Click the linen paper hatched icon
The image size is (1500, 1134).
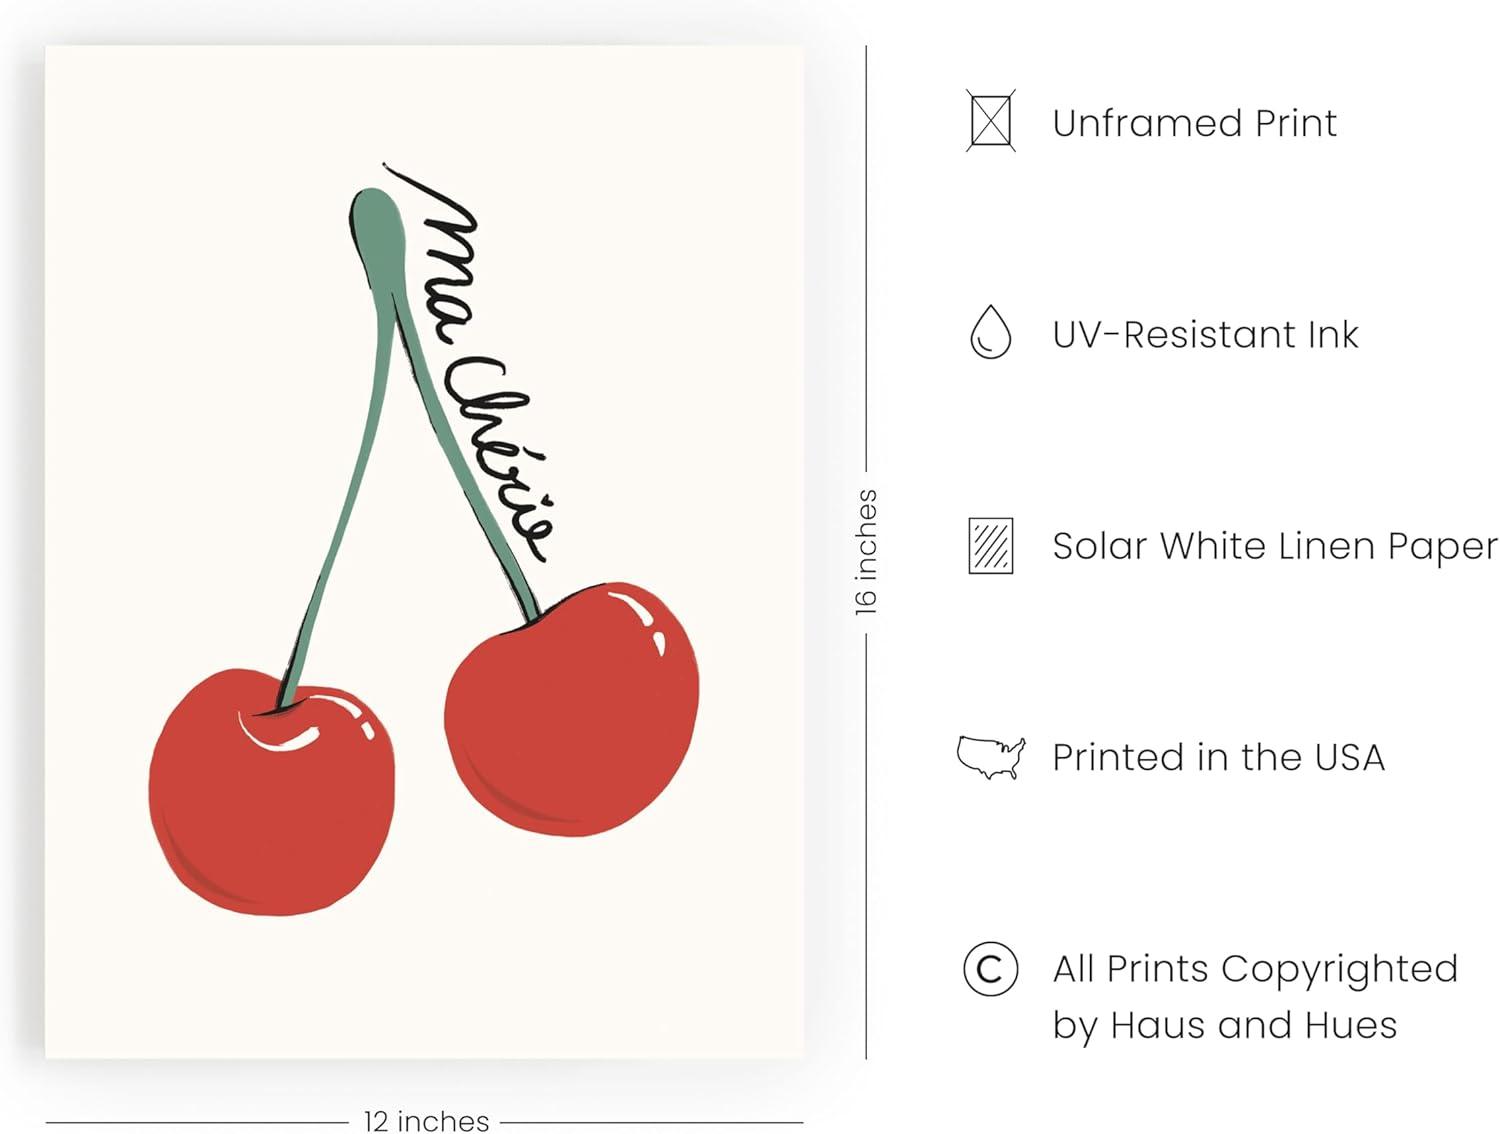coord(991,546)
